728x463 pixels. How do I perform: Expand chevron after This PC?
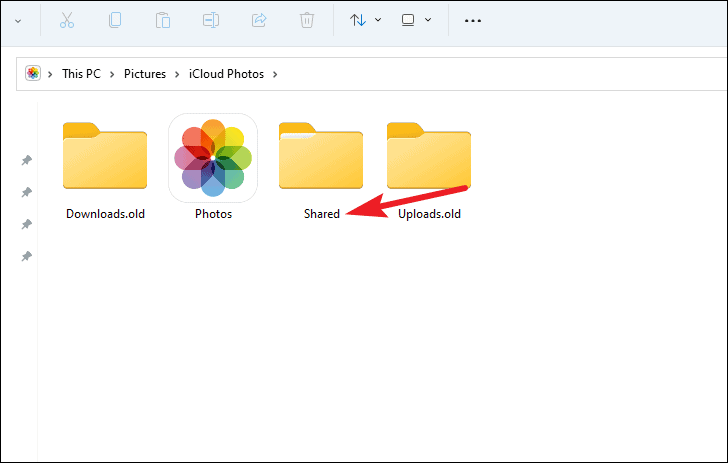coord(112,74)
